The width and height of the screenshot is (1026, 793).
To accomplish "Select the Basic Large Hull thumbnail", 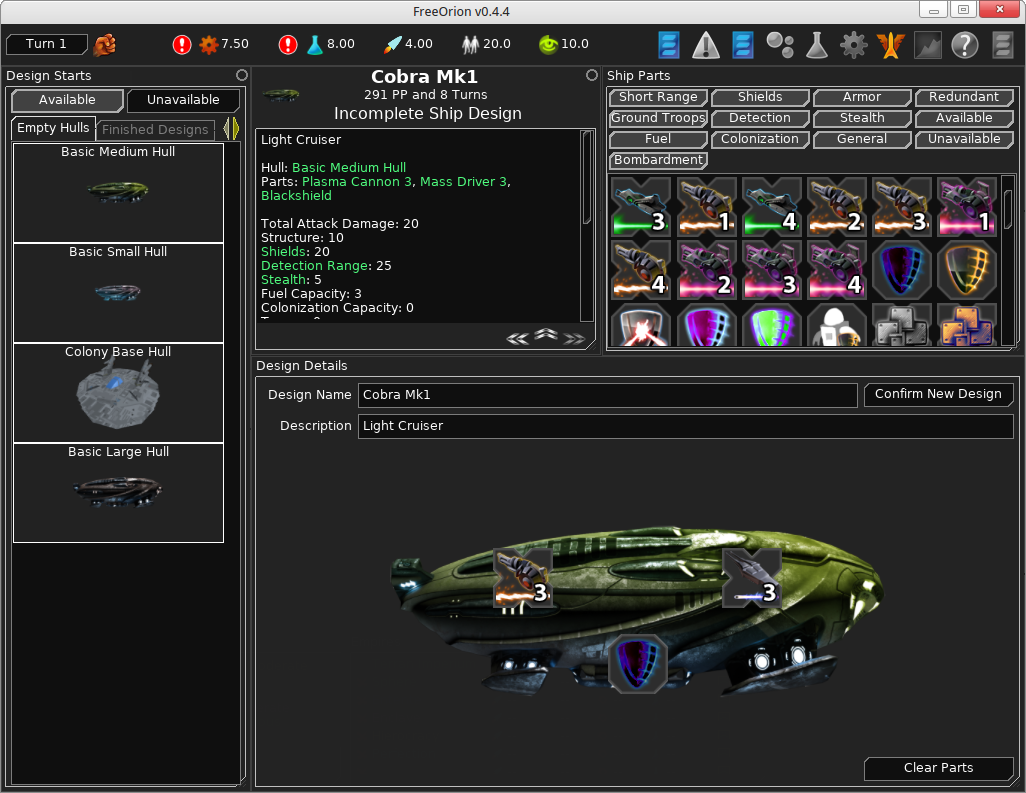I will (x=118, y=493).
